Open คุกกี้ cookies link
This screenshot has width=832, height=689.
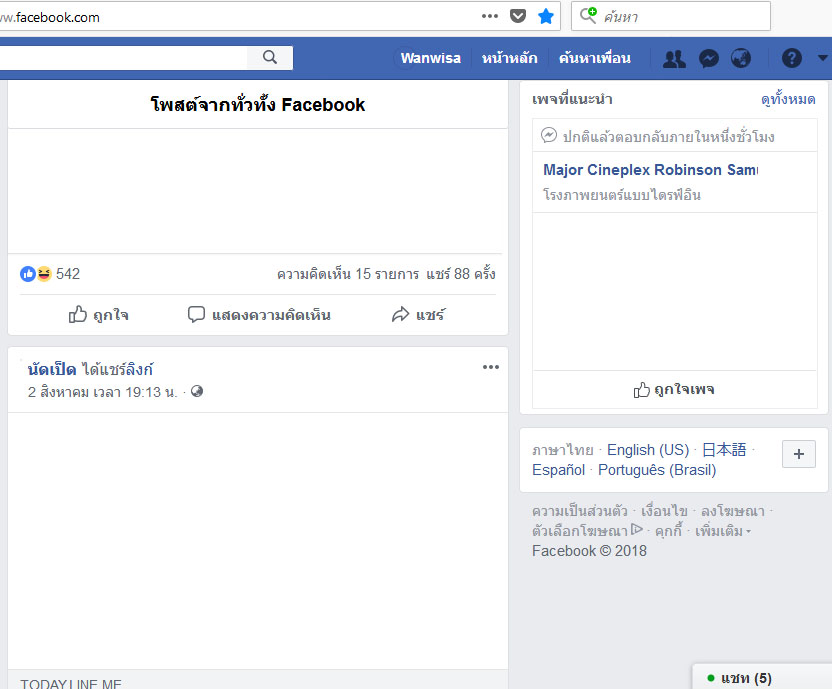coord(669,531)
